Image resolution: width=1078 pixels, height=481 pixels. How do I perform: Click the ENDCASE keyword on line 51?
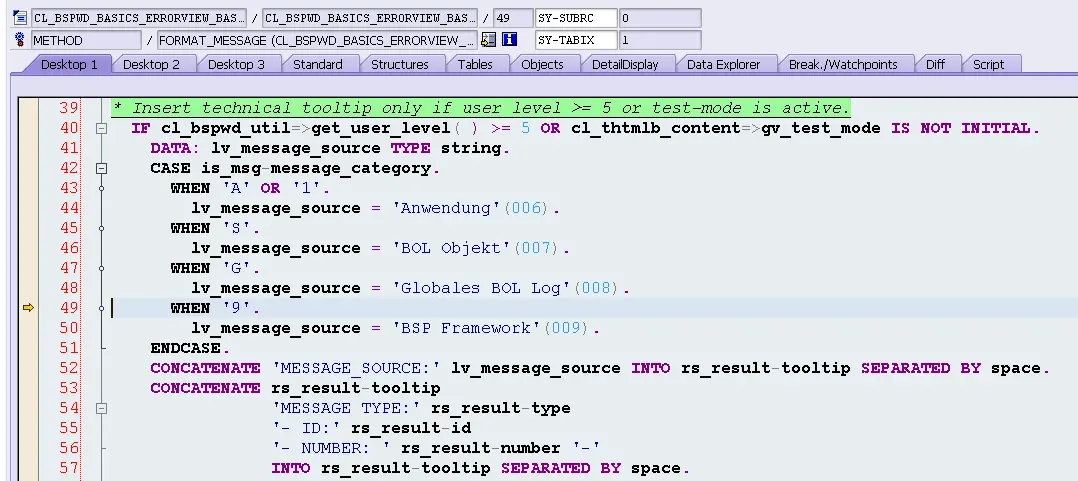point(186,348)
